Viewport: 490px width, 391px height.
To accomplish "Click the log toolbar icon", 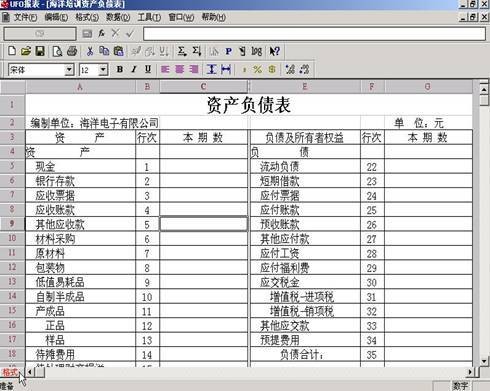I will pyautogui.click(x=257, y=51).
